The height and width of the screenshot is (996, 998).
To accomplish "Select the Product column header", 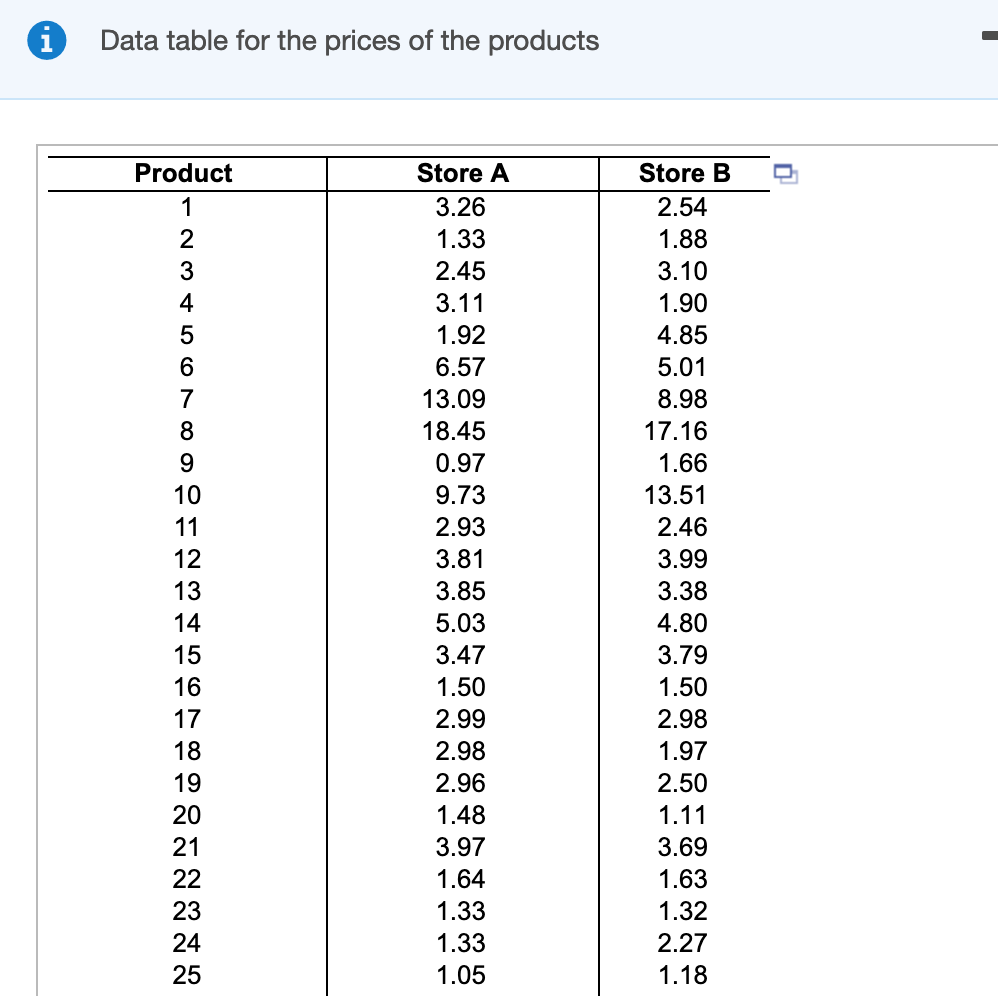I will [183, 173].
